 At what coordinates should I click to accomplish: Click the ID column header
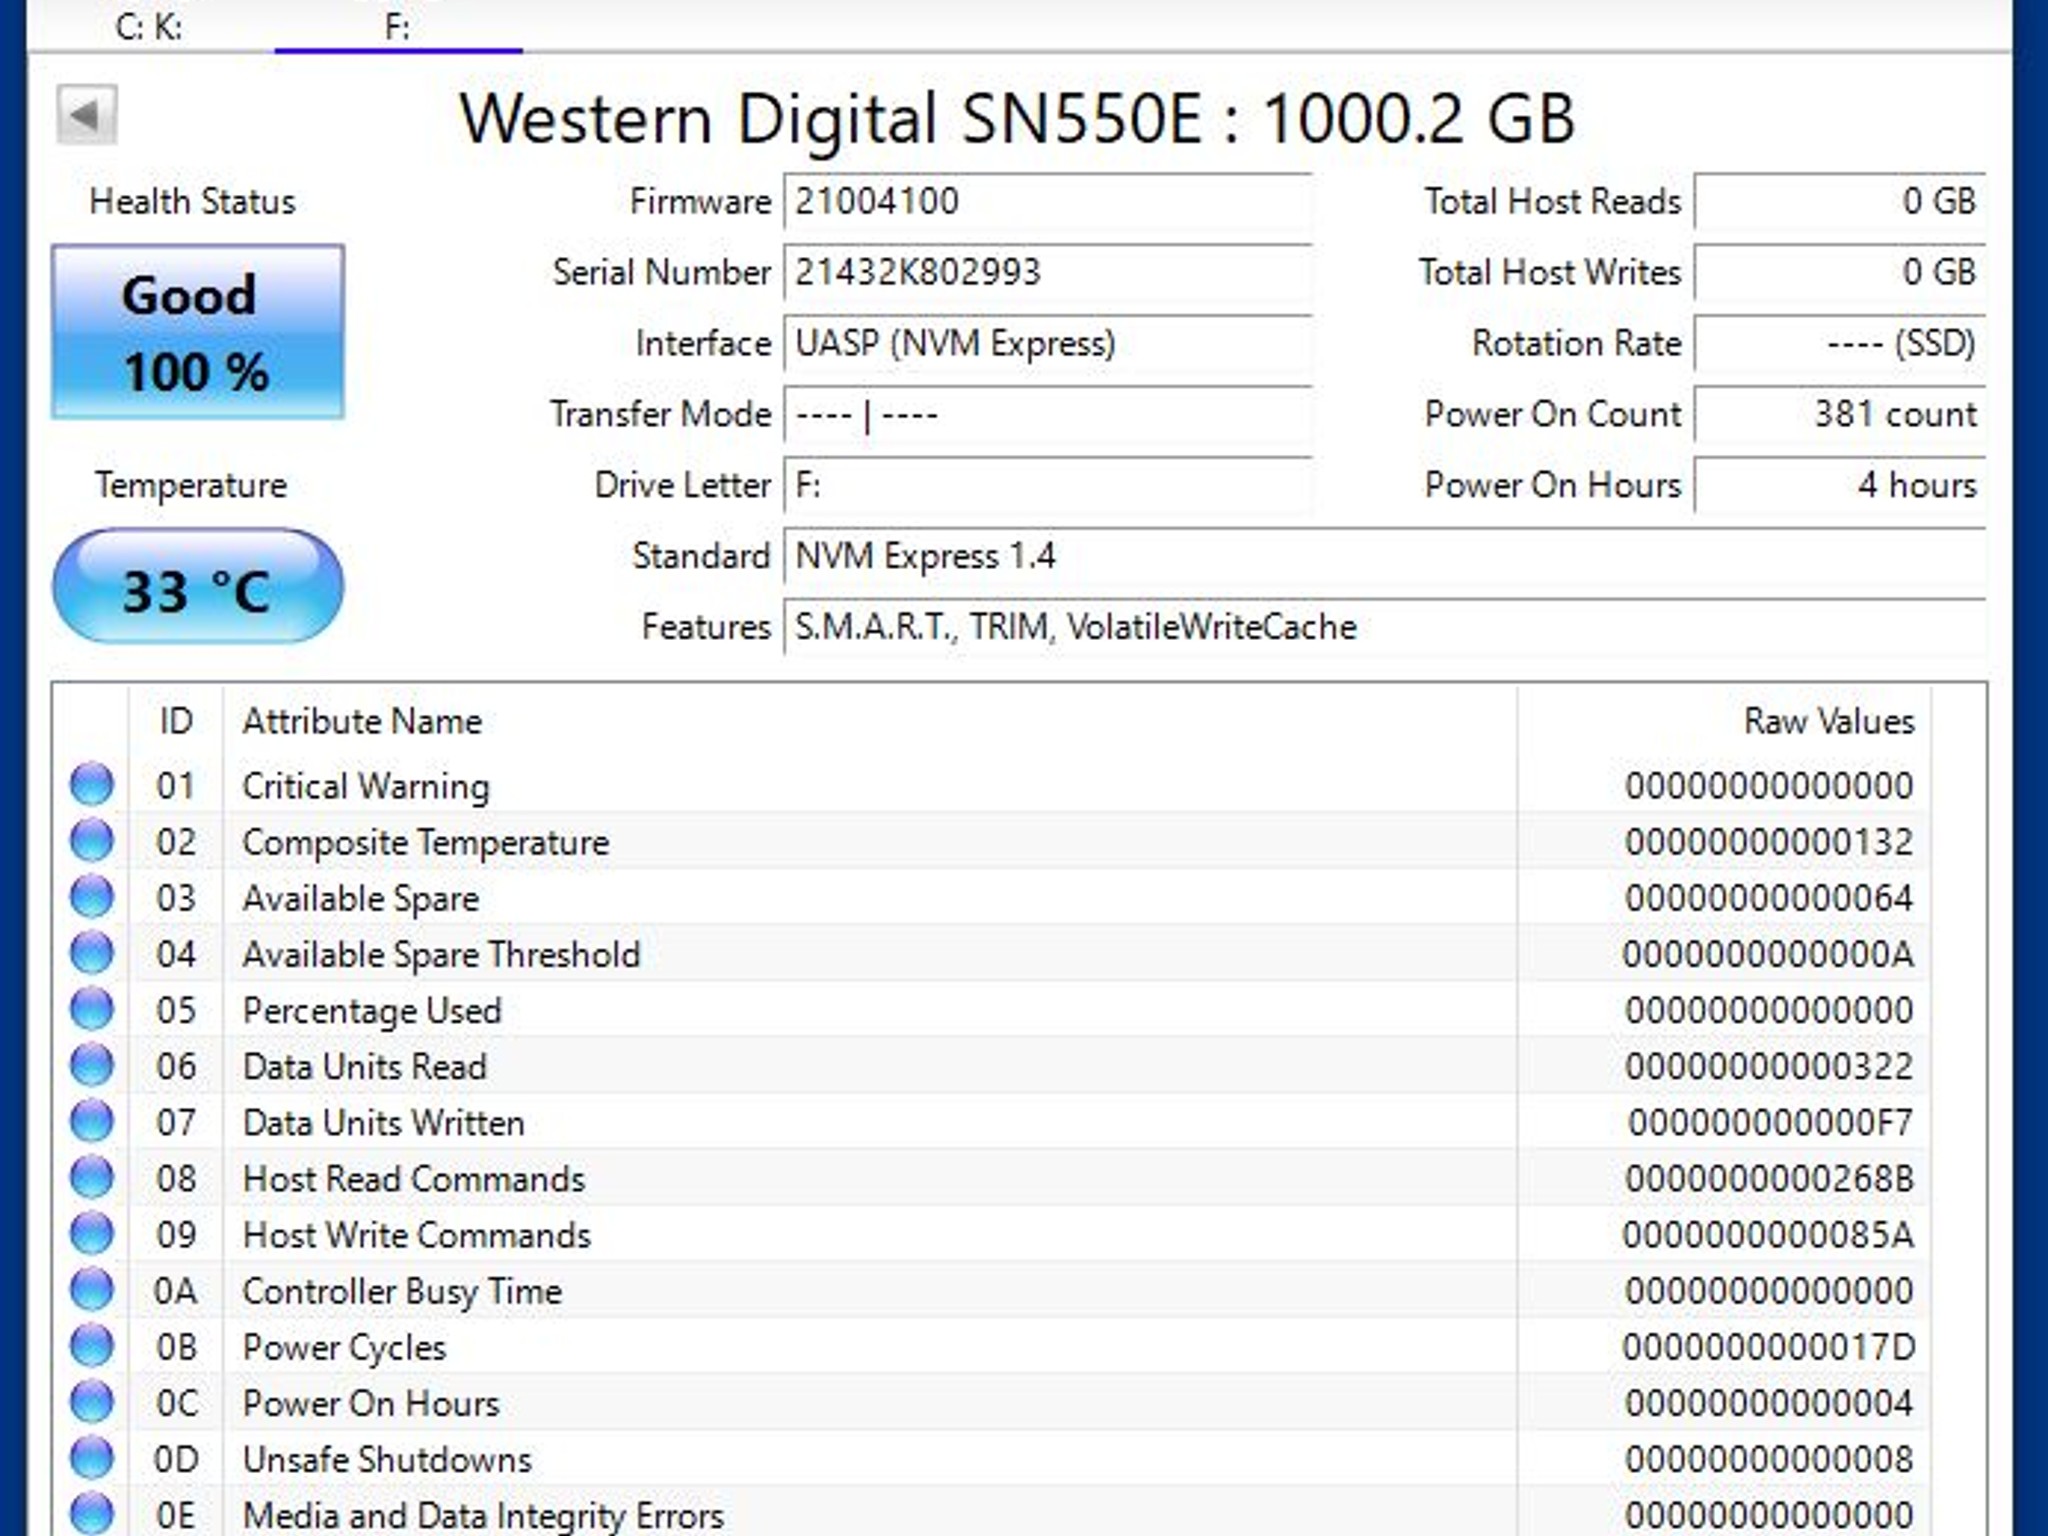point(176,721)
